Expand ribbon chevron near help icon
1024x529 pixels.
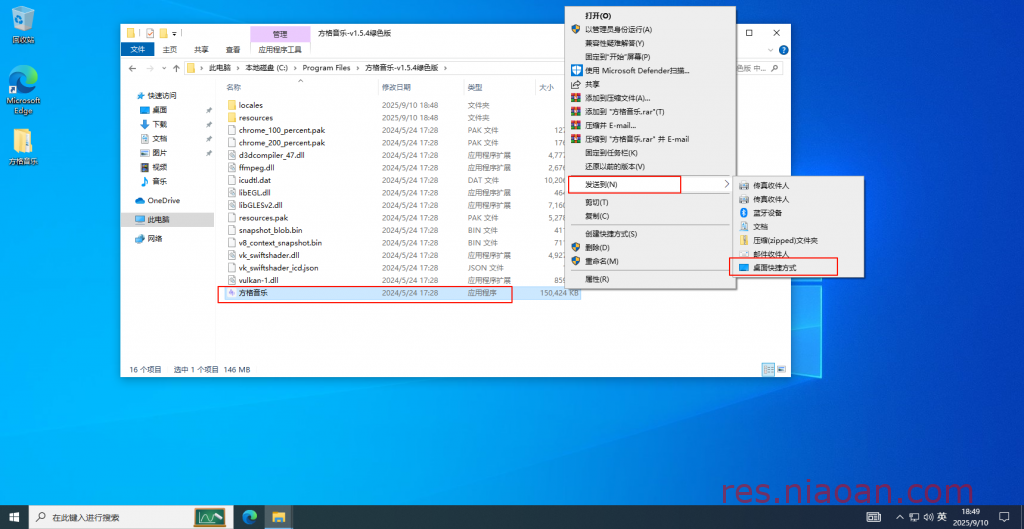coord(771,50)
